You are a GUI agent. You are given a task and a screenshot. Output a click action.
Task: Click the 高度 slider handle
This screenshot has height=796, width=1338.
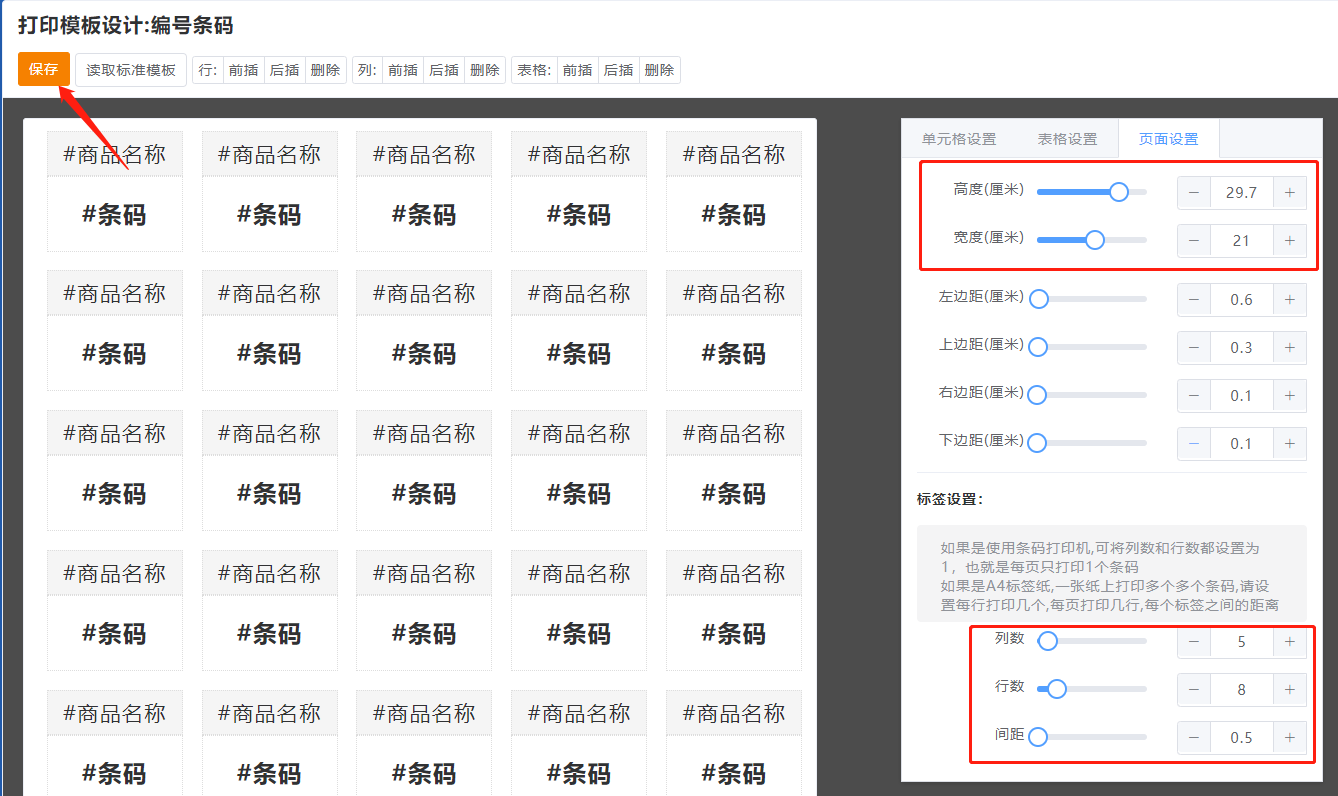[1119, 192]
